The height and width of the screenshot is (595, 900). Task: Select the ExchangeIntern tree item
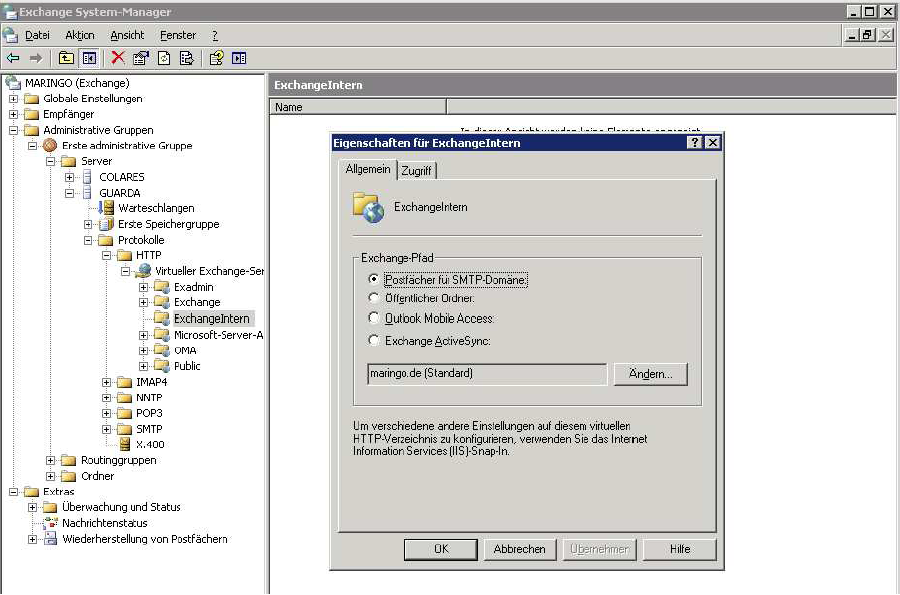coord(212,318)
